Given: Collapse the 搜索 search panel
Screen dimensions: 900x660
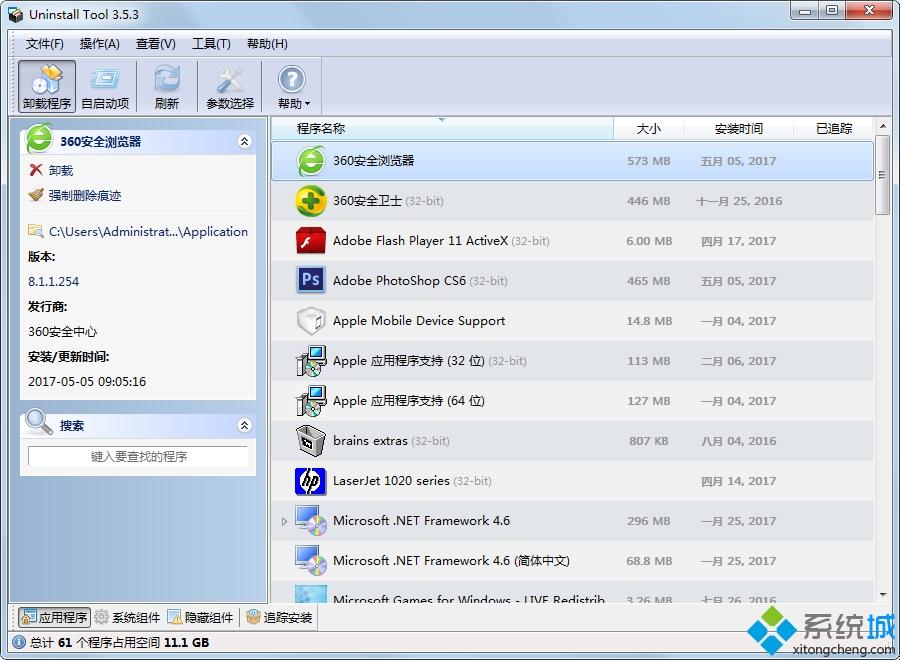Looking at the screenshot, I should 245,425.
